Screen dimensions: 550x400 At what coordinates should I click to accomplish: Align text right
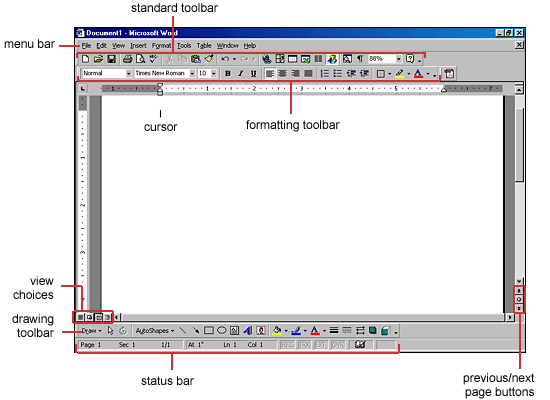pos(296,74)
